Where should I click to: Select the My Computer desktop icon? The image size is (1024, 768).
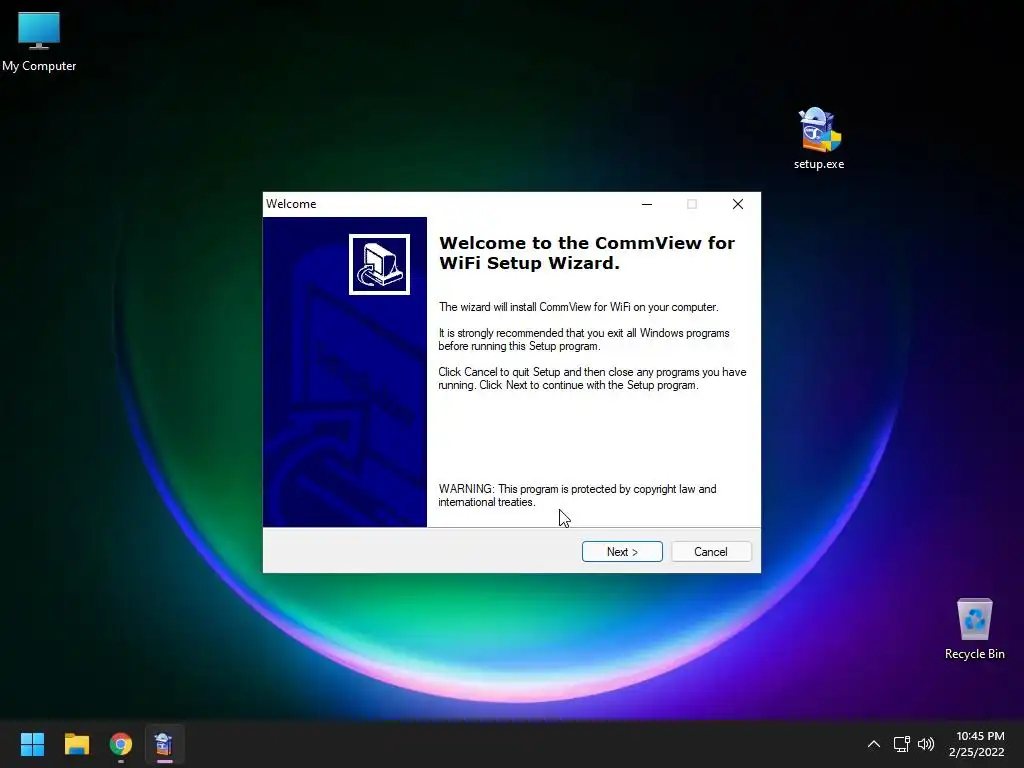point(39,42)
